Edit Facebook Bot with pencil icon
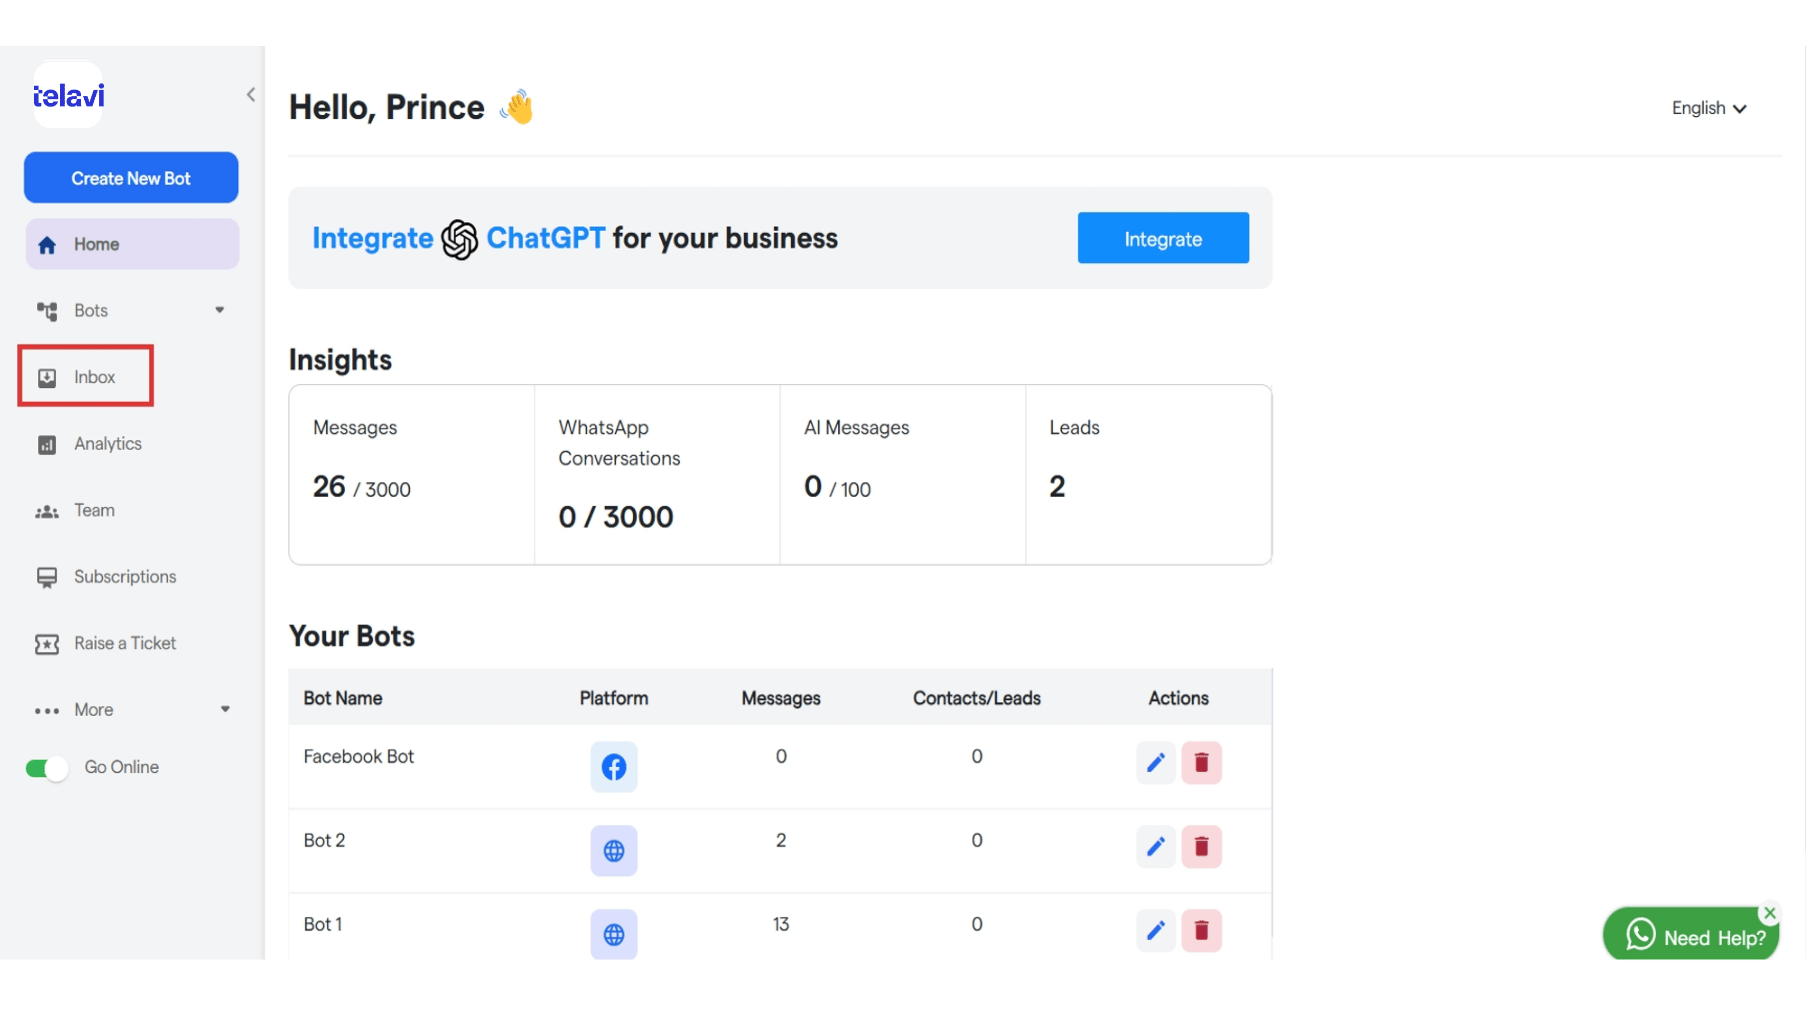Screen dimensions: 1806x1020 click(1156, 763)
